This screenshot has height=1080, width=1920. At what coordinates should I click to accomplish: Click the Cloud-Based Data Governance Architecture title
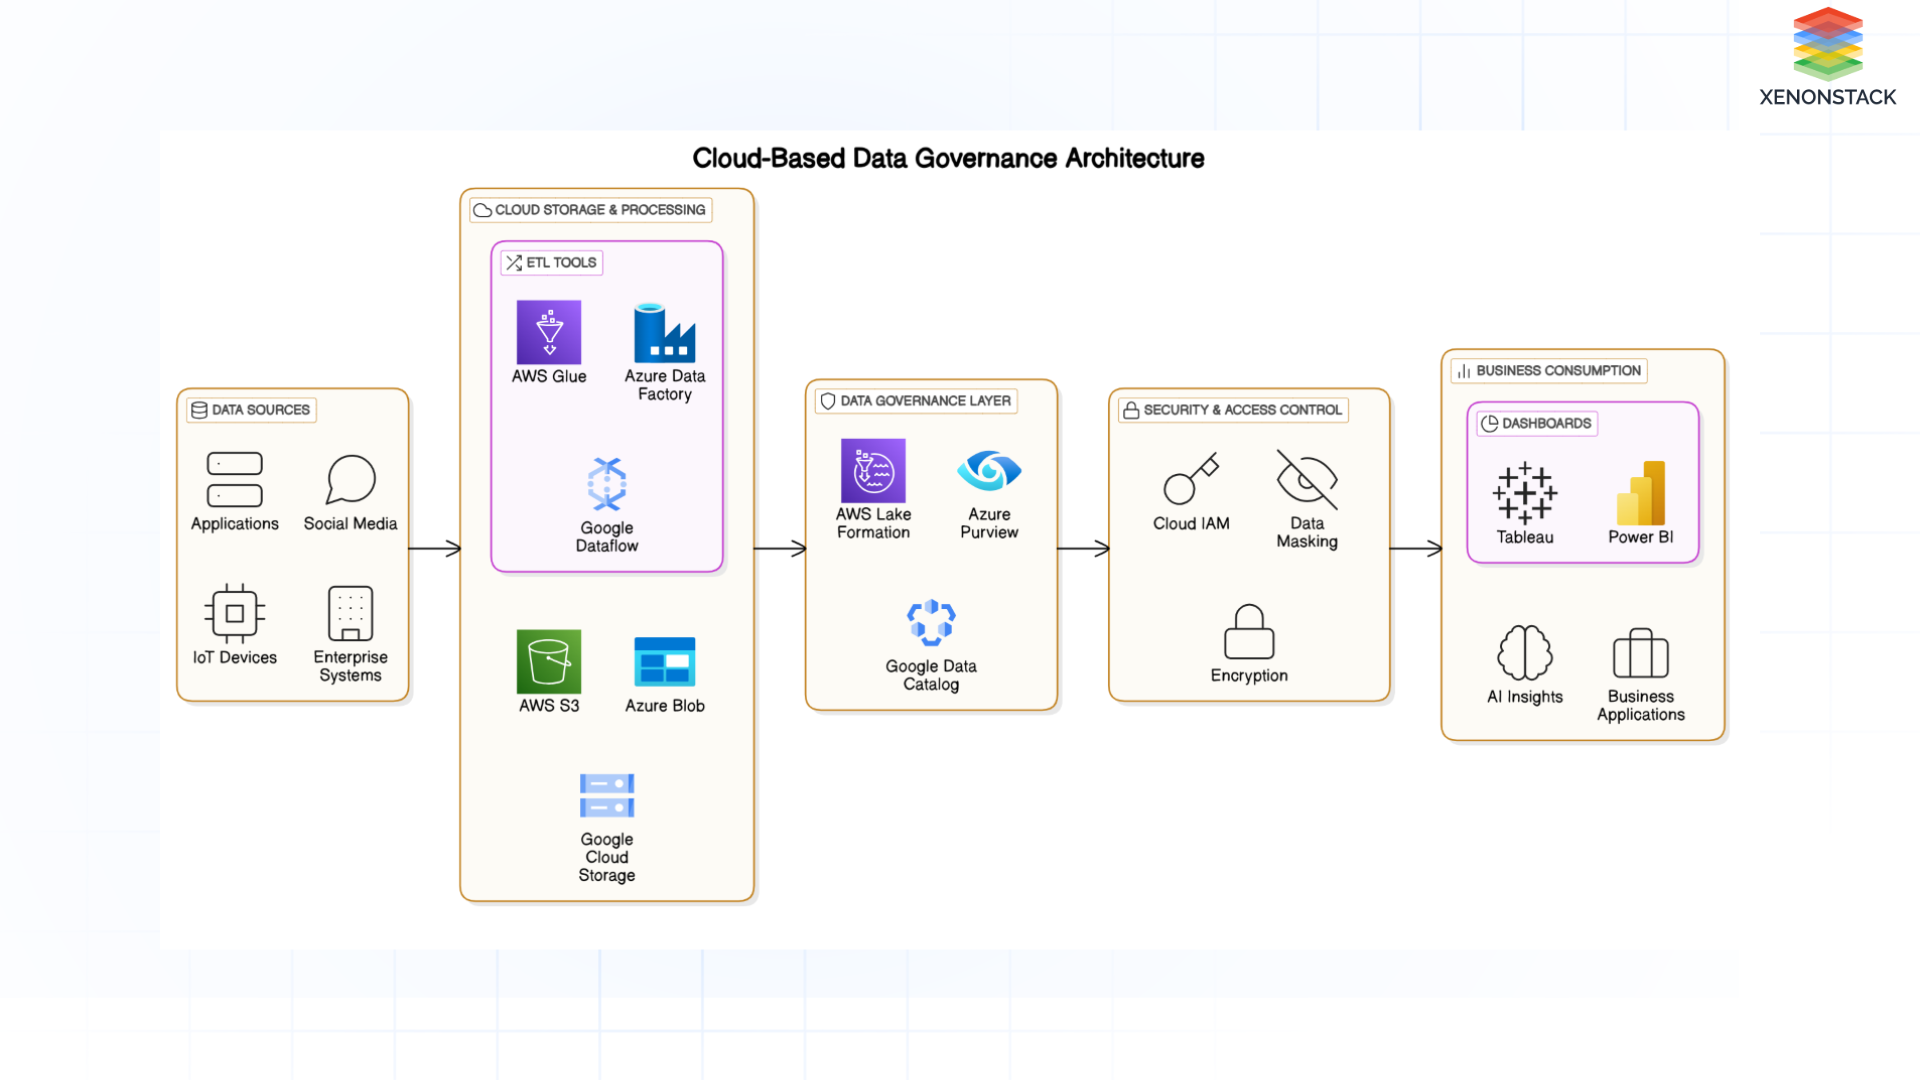click(x=948, y=158)
